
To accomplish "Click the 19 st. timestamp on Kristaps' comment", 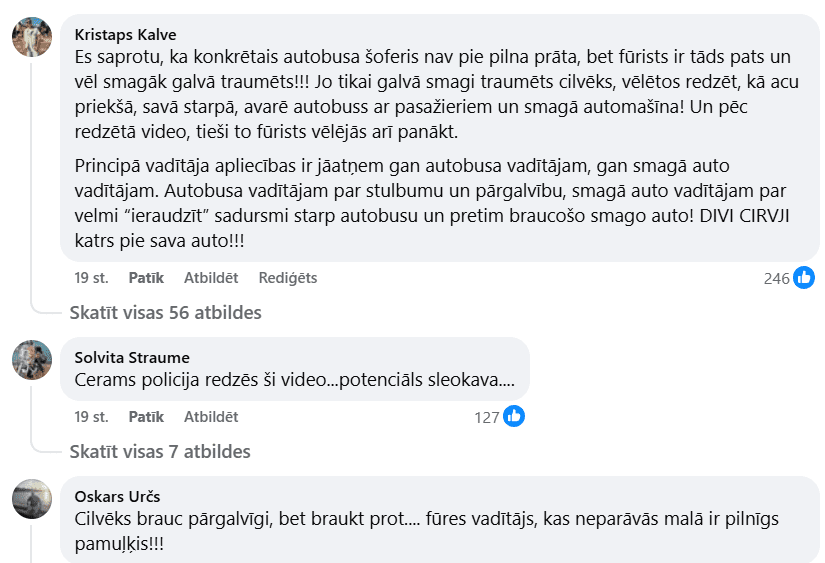I will [x=91, y=278].
